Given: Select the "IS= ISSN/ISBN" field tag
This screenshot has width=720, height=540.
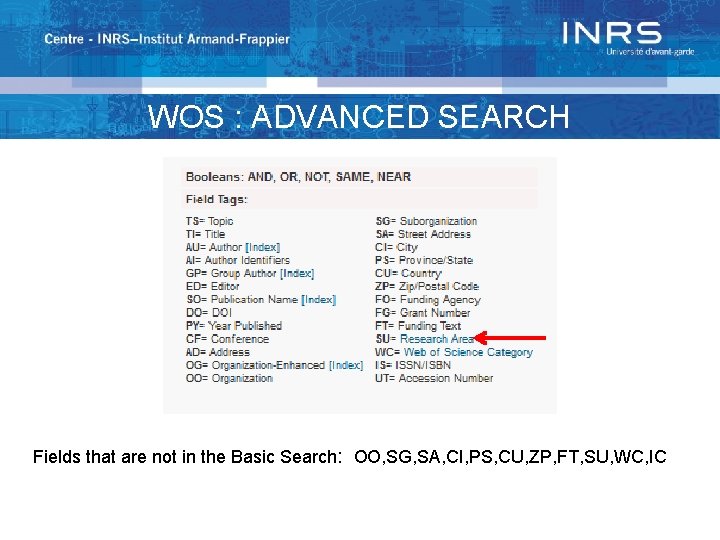Looking at the screenshot, I should (413, 366).
